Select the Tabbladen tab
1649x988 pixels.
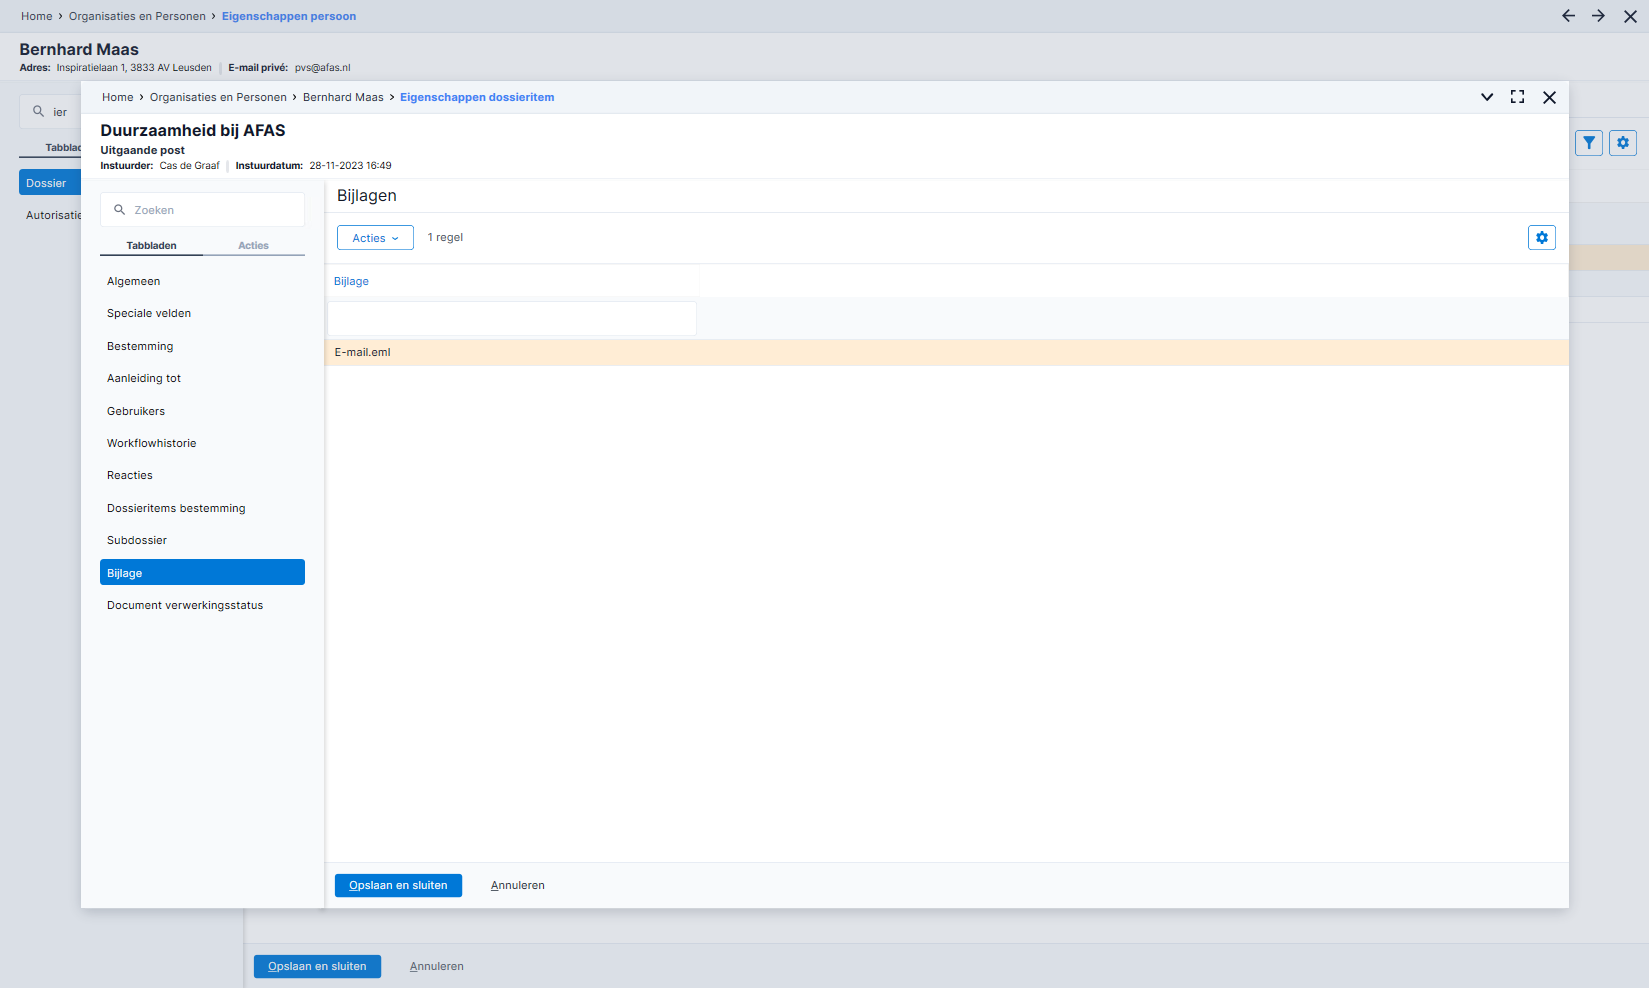[x=152, y=245]
